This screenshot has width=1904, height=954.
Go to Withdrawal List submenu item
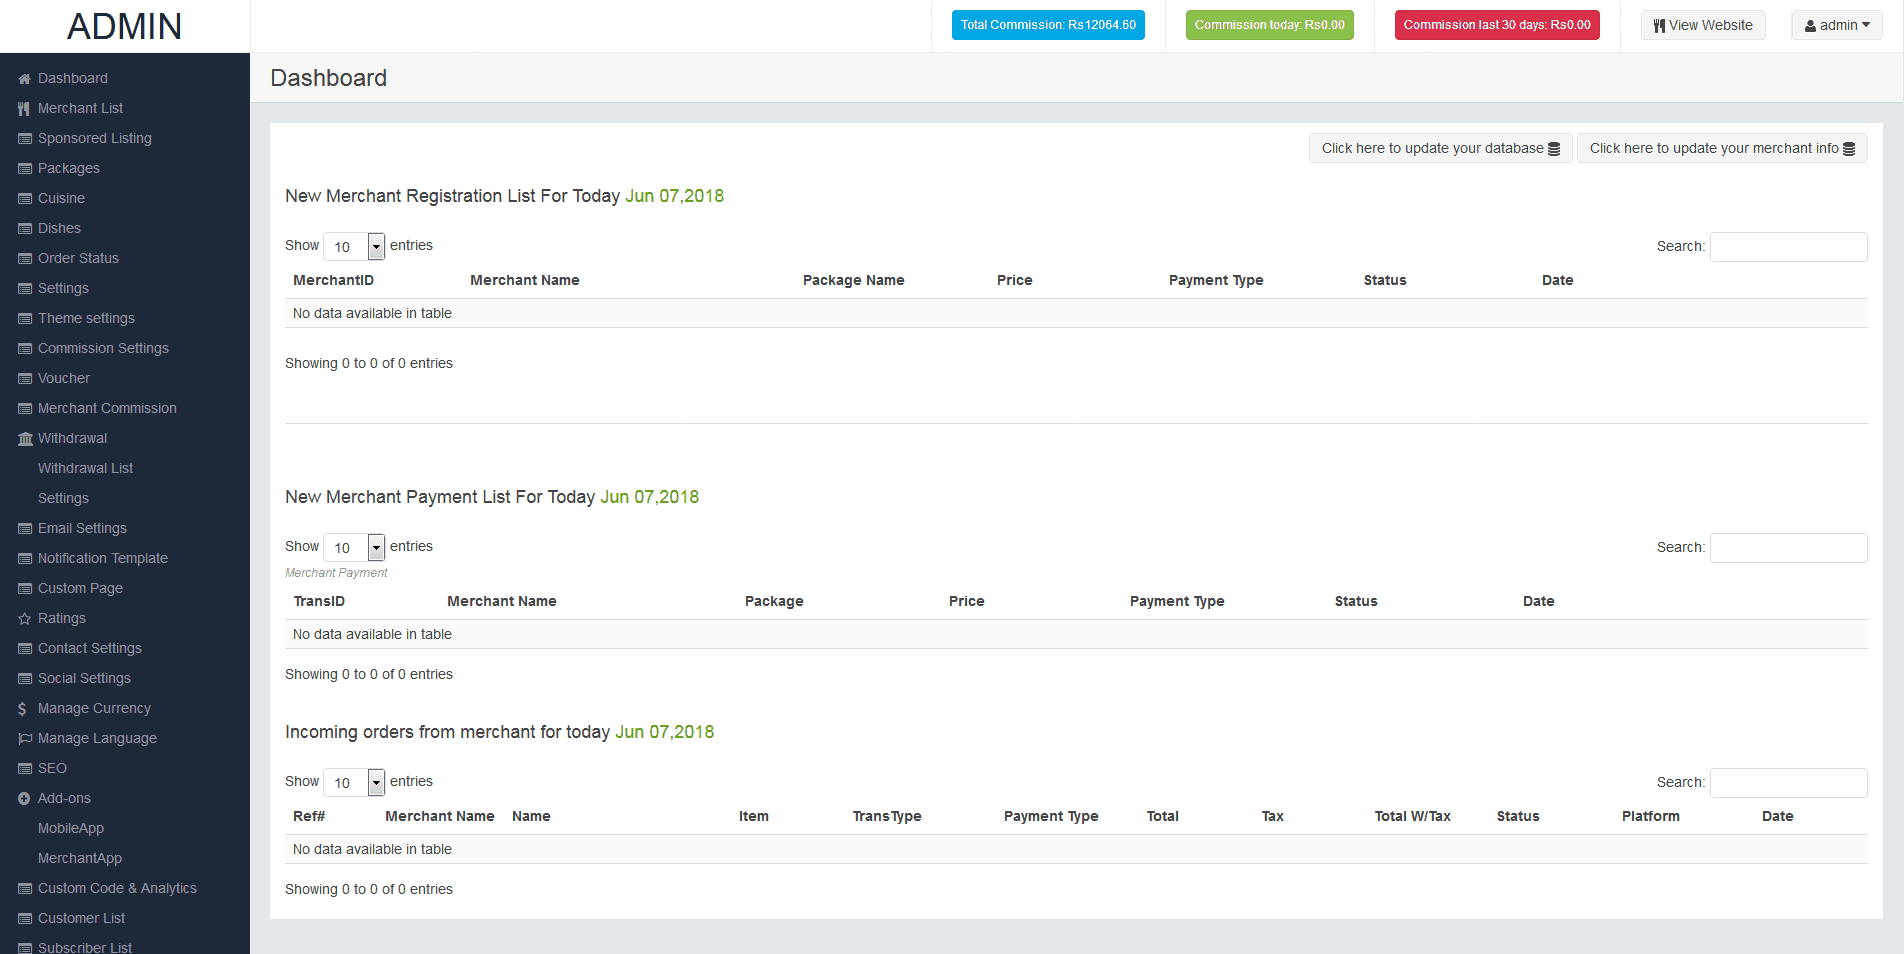point(85,468)
